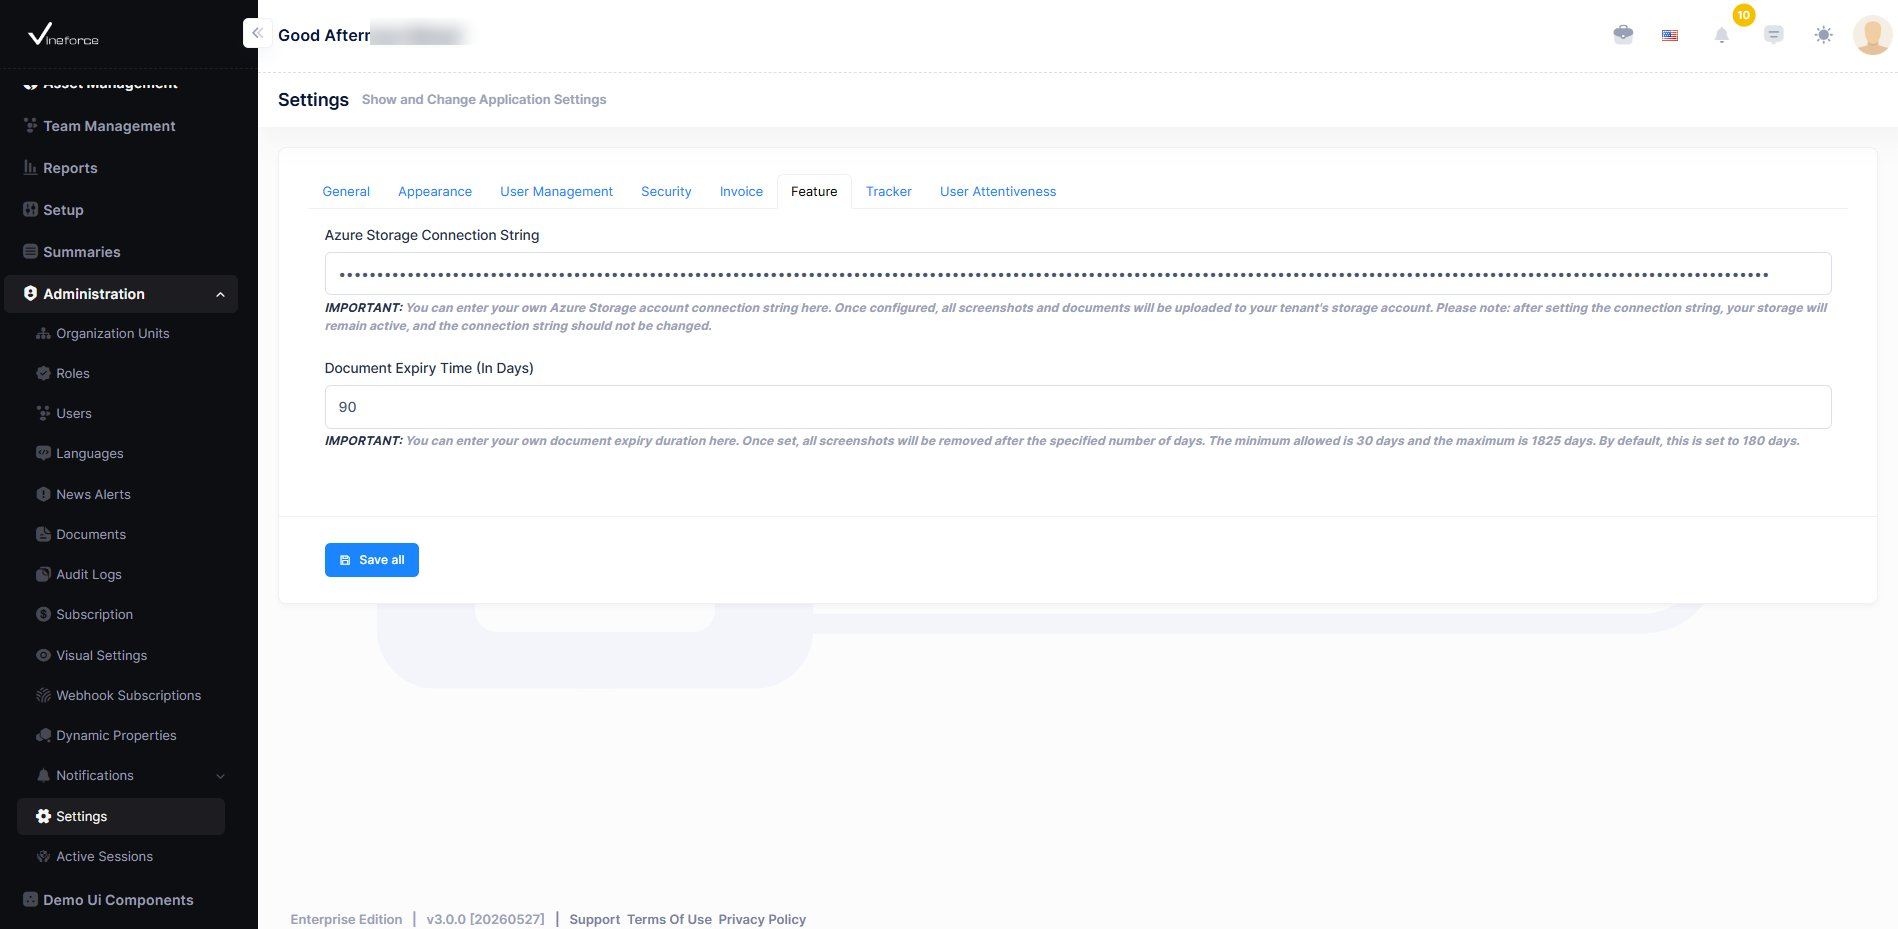Open Privacy Policy link

tap(762, 919)
